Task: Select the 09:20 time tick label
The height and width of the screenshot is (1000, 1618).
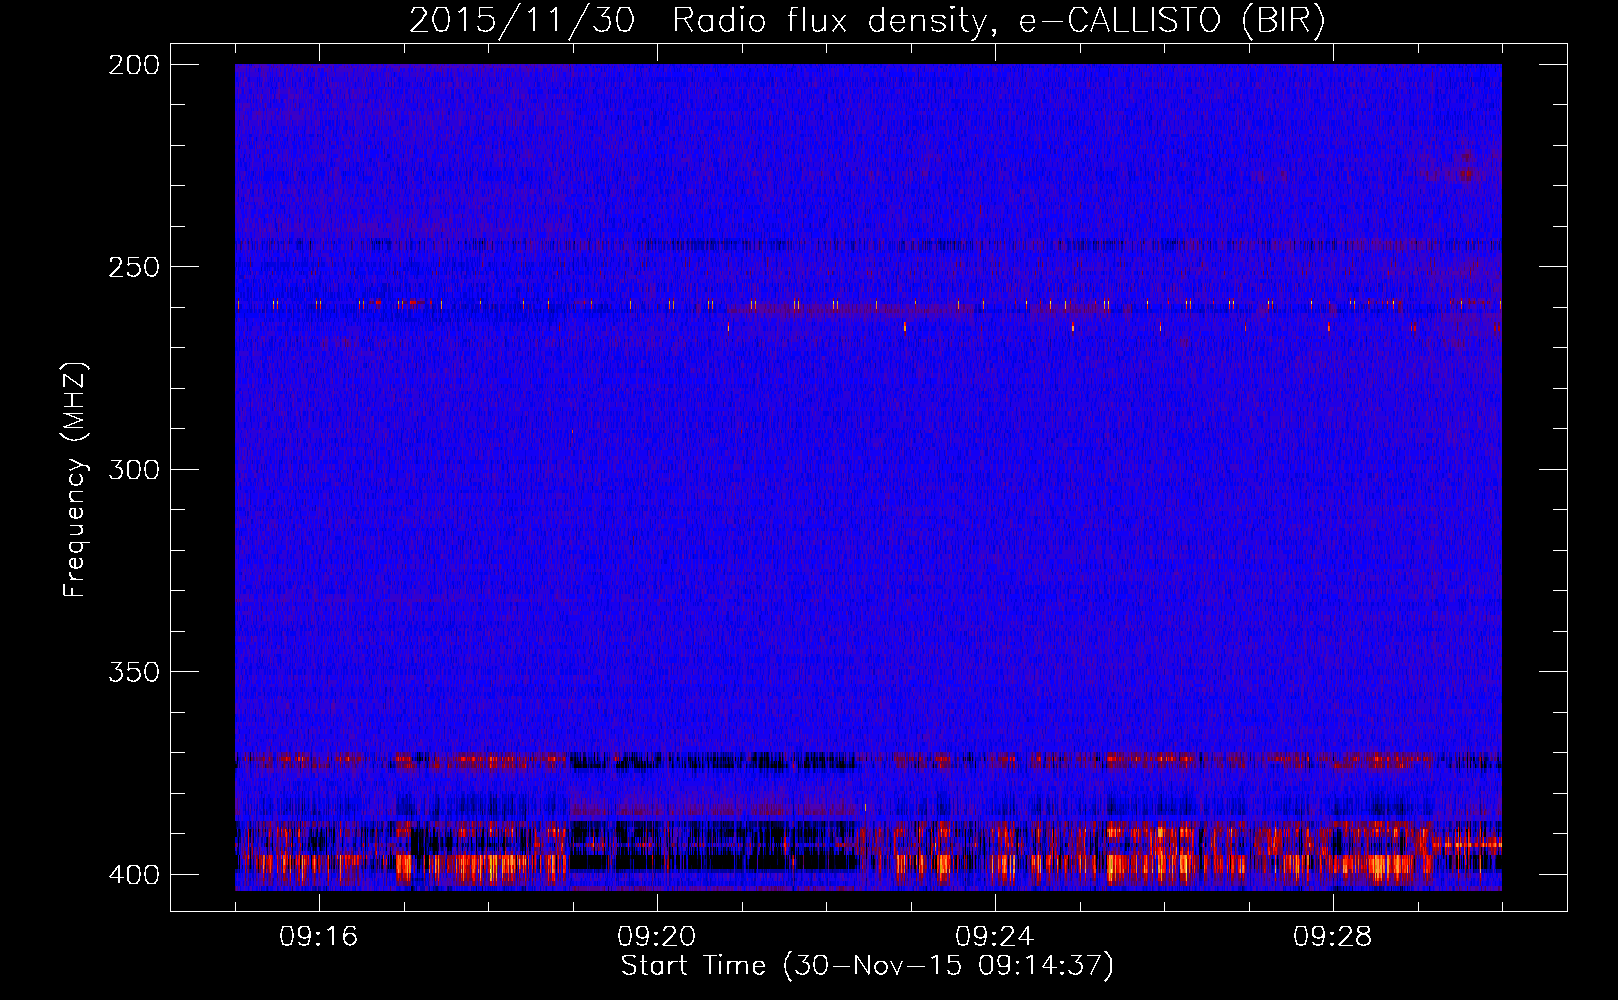Action: (657, 937)
